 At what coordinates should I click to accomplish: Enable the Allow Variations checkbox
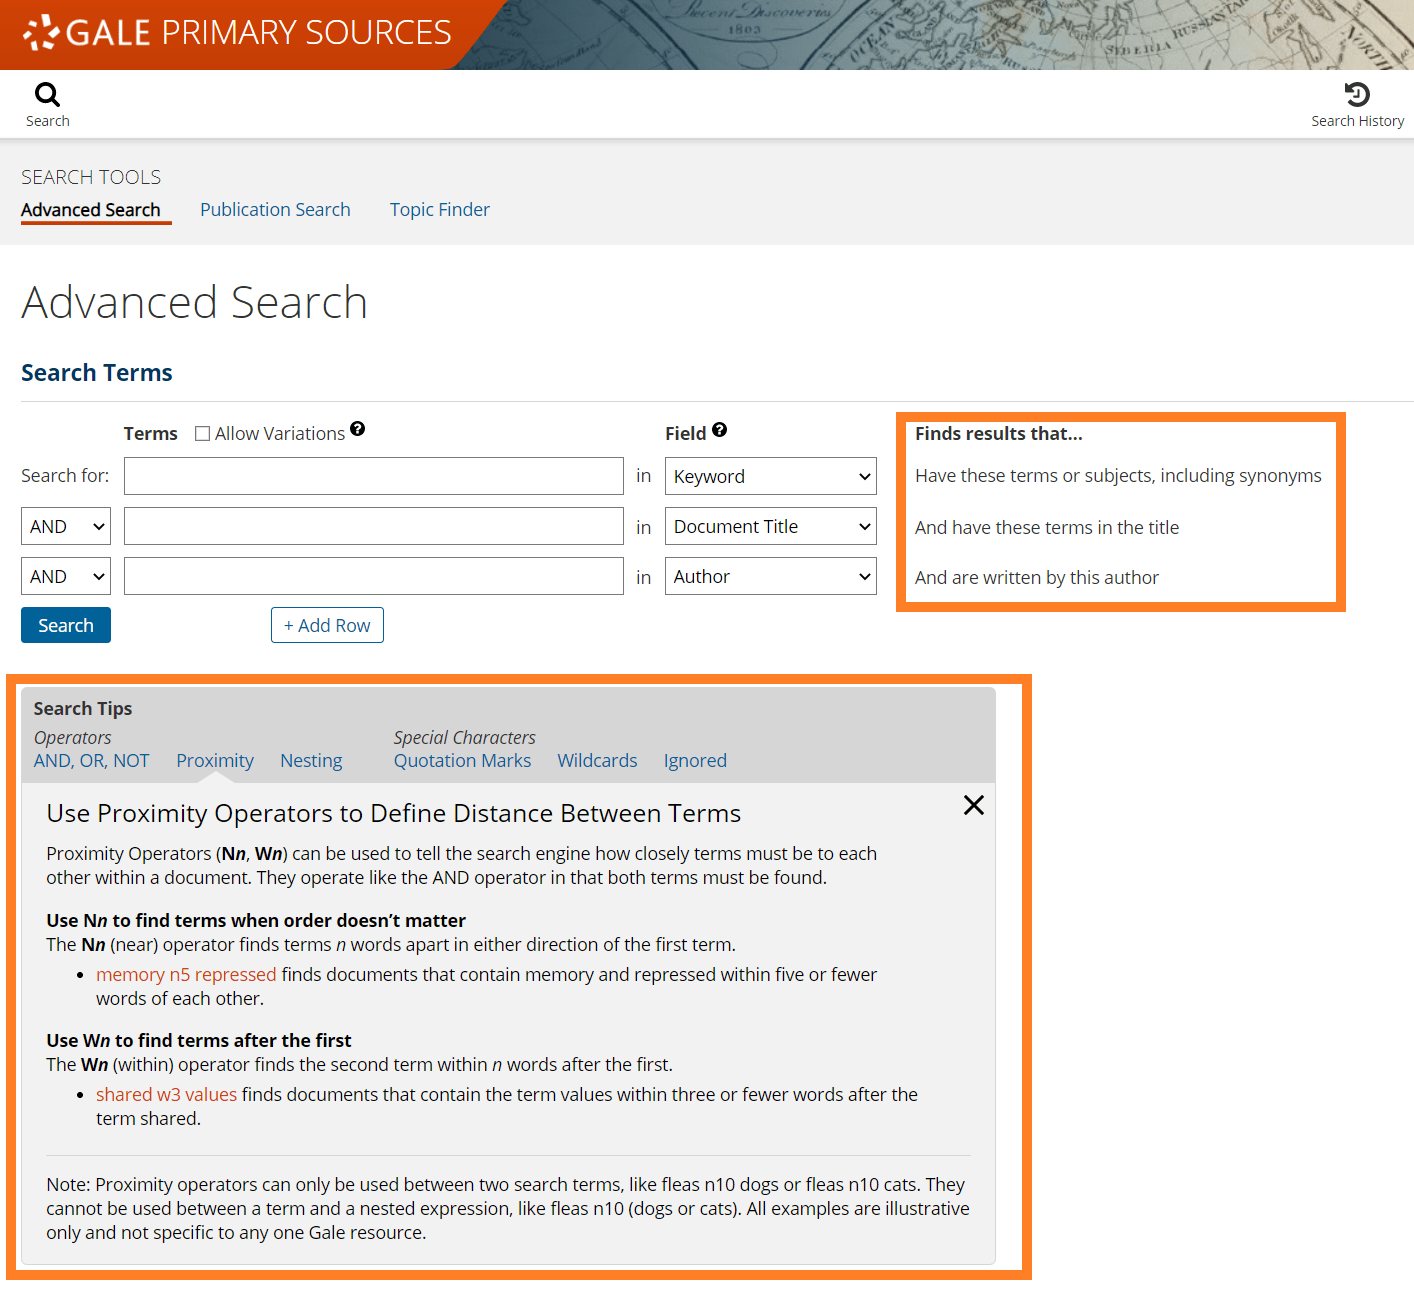pos(203,434)
